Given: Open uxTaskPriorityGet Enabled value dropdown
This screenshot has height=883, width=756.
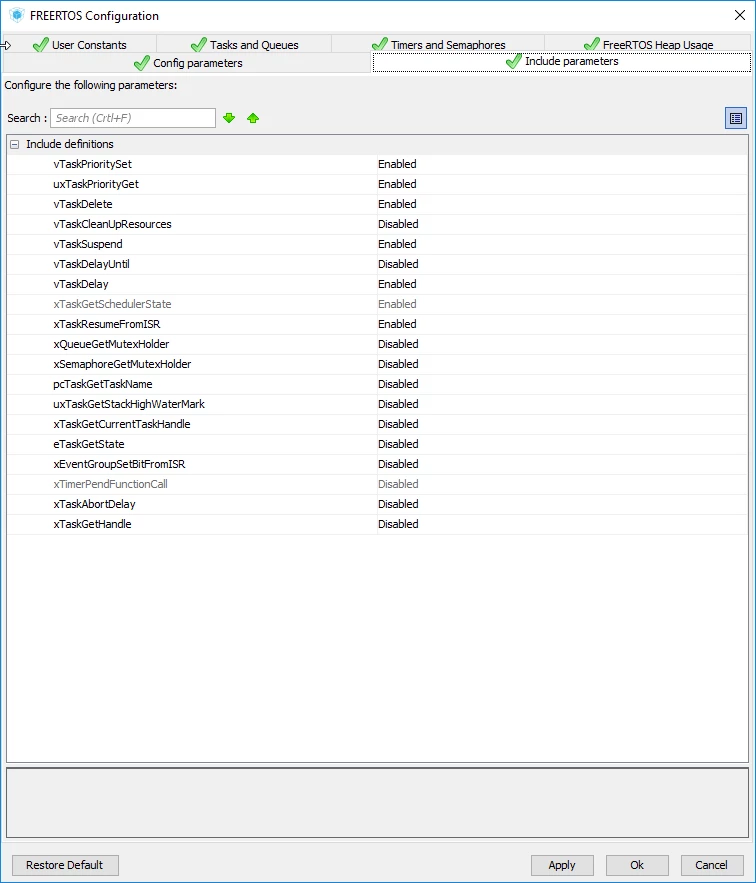Looking at the screenshot, I should pyautogui.click(x=397, y=184).
